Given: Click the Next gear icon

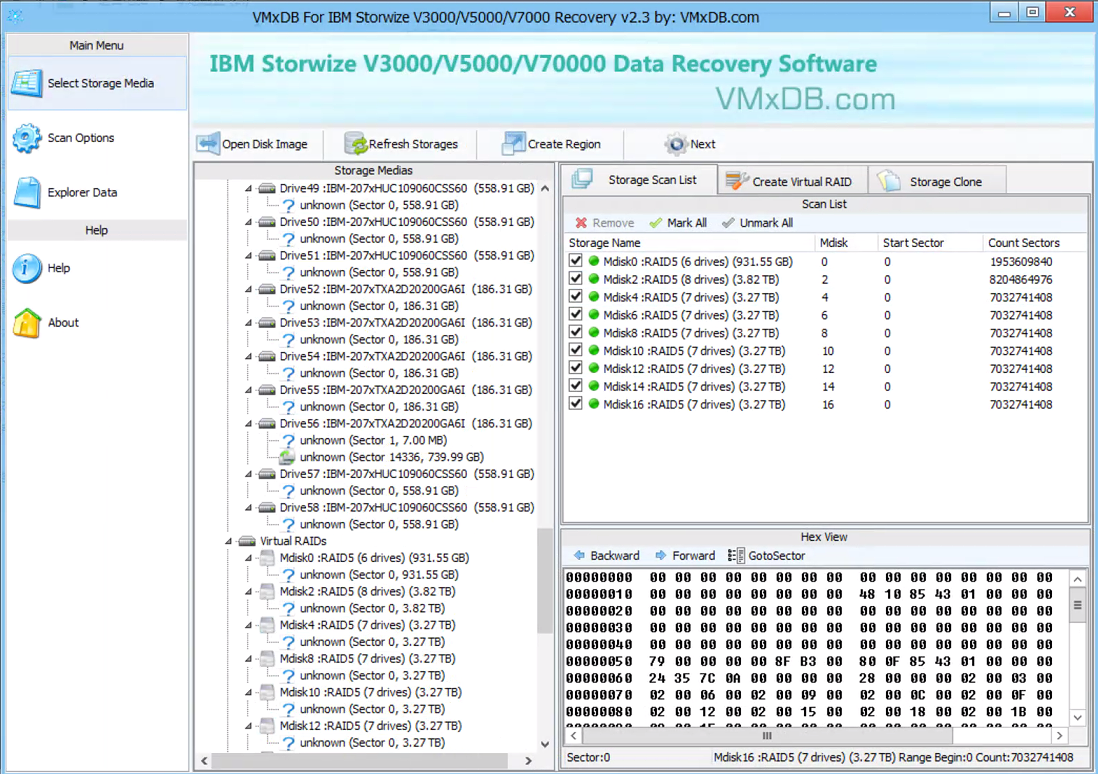Looking at the screenshot, I should click(x=676, y=144).
